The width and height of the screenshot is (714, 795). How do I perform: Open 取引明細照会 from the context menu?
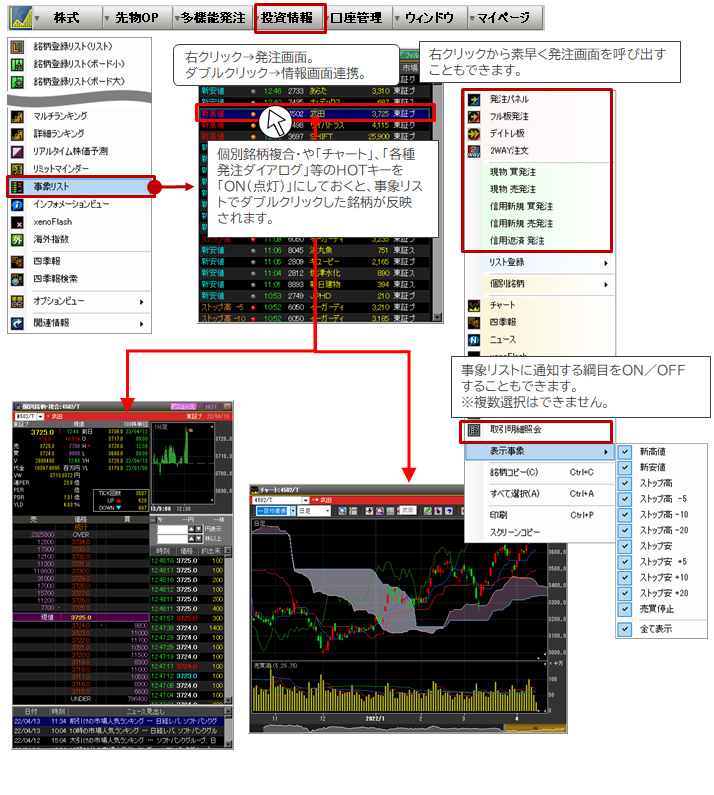(538, 430)
